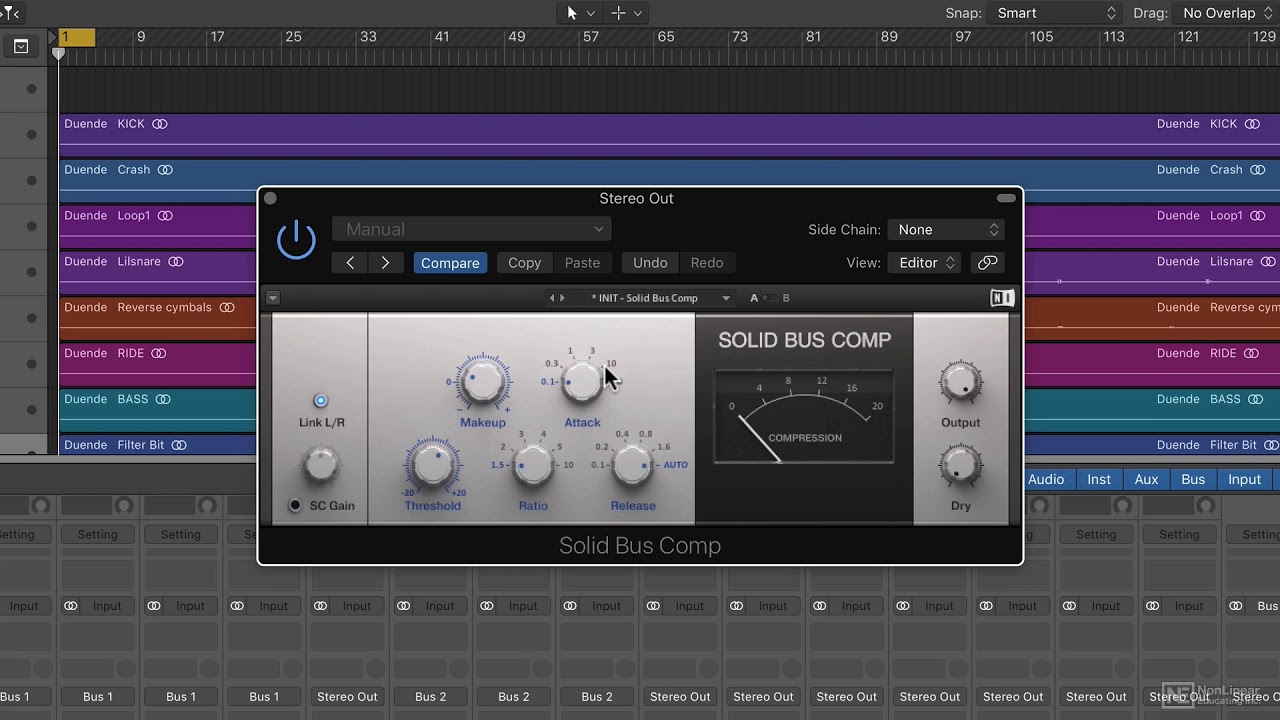The height and width of the screenshot is (720, 1280).
Task: Click the NI logo in plugin header
Action: pyautogui.click(x=1001, y=298)
